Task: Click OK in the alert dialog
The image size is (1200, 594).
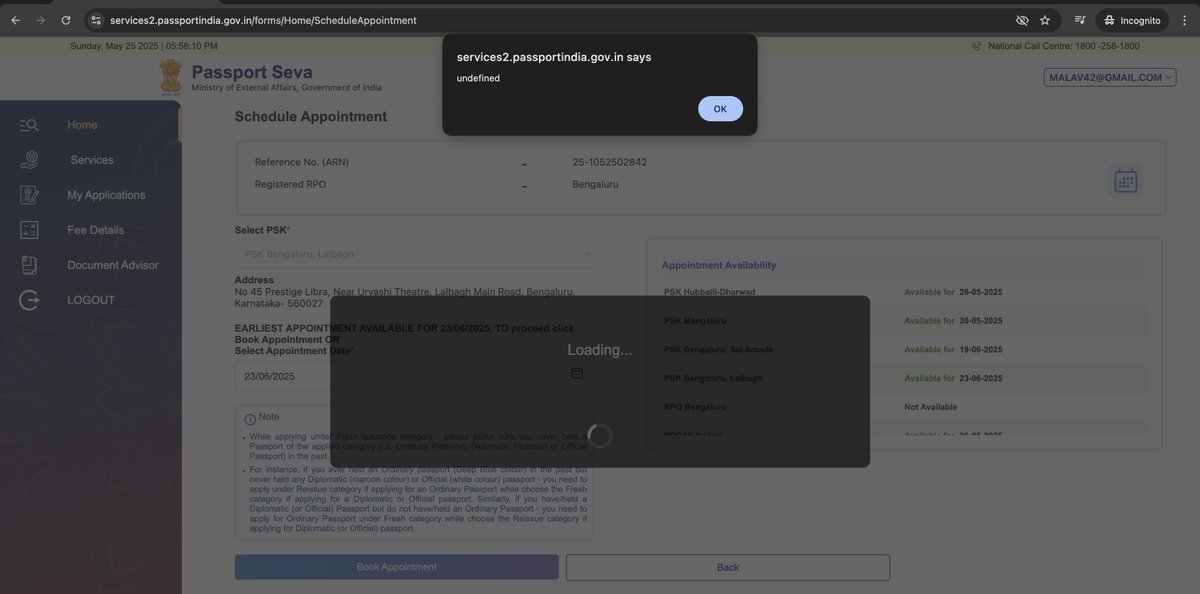Action: tap(720, 109)
